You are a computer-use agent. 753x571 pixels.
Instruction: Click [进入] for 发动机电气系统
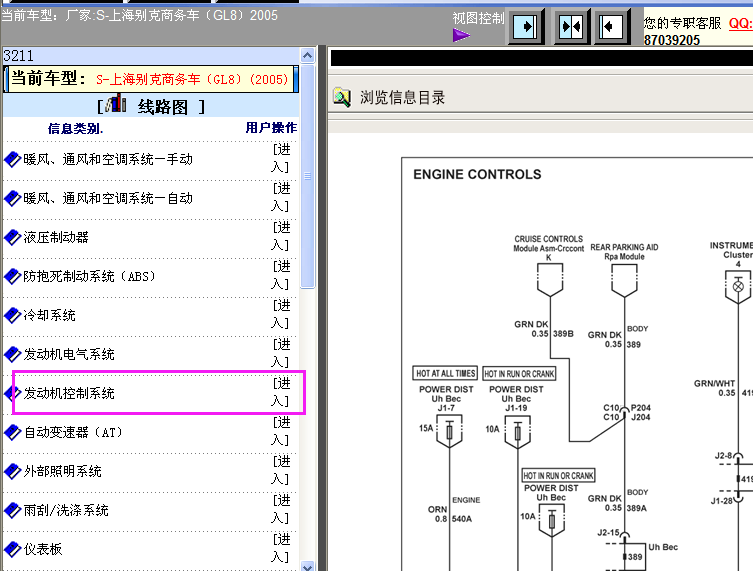[281, 352]
